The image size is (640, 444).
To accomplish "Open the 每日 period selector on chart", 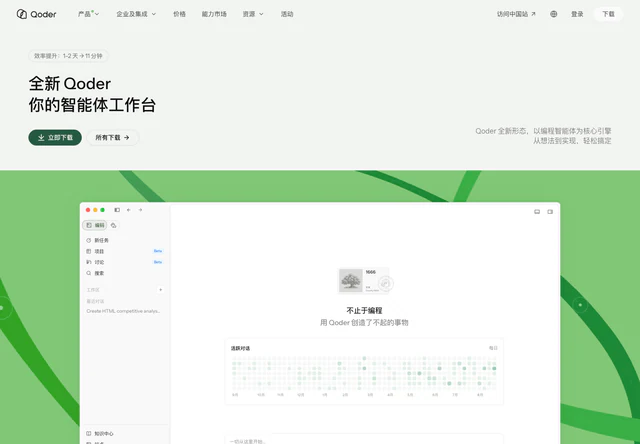I will pos(493,348).
